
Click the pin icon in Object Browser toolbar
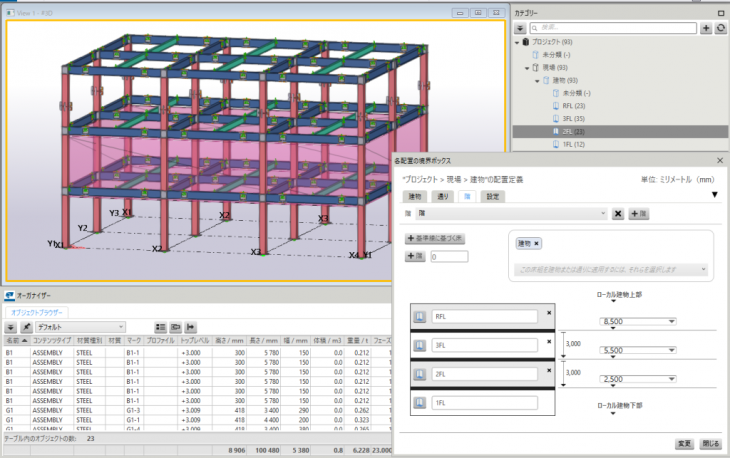25,327
